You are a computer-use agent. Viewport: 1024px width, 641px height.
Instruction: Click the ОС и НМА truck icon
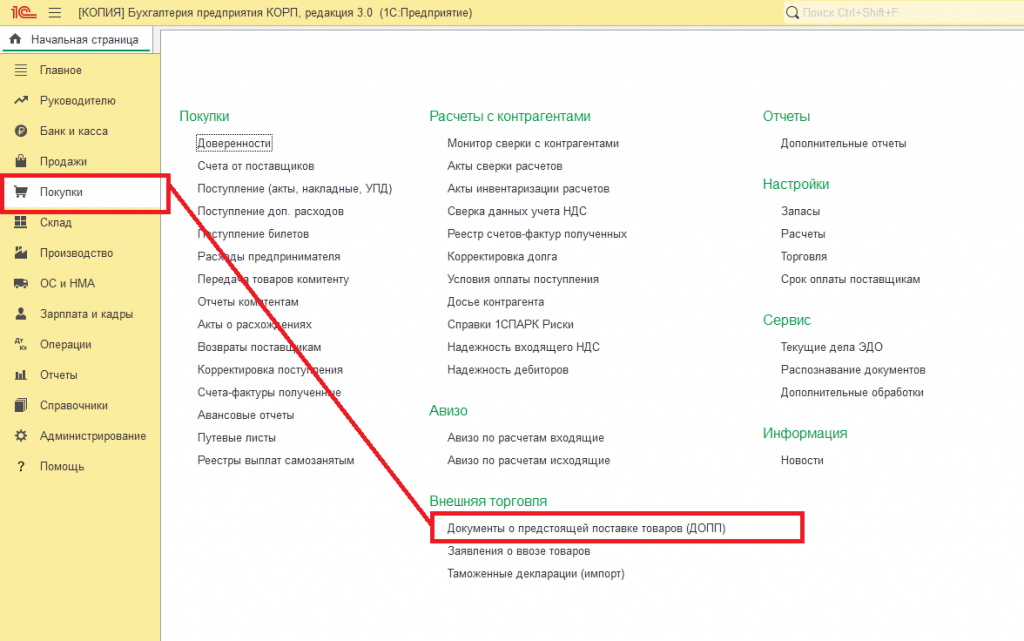click(x=21, y=283)
